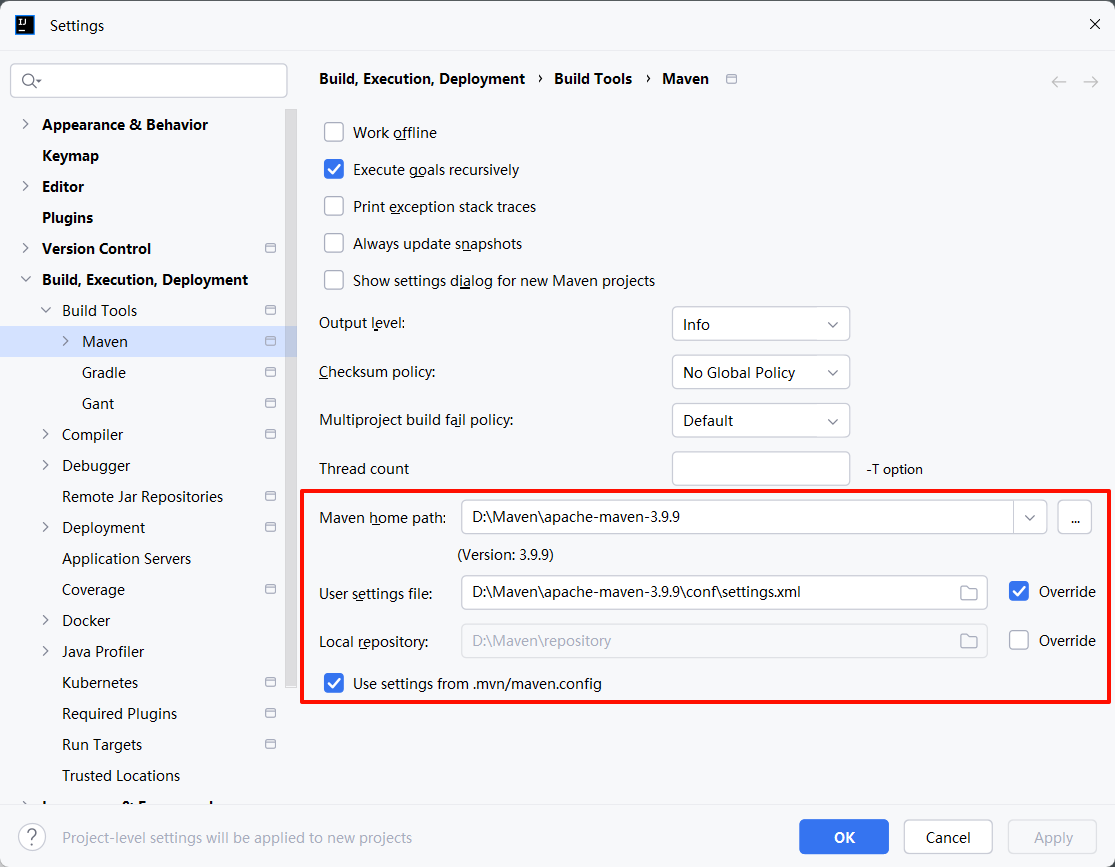Click the project-level icon on Coverage row
The image size is (1115, 867).
(270, 589)
